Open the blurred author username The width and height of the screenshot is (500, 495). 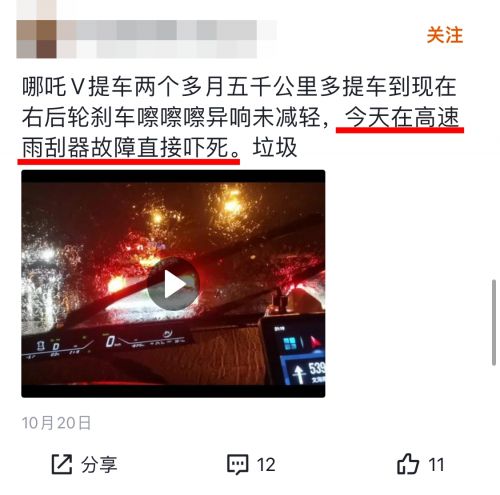167,39
